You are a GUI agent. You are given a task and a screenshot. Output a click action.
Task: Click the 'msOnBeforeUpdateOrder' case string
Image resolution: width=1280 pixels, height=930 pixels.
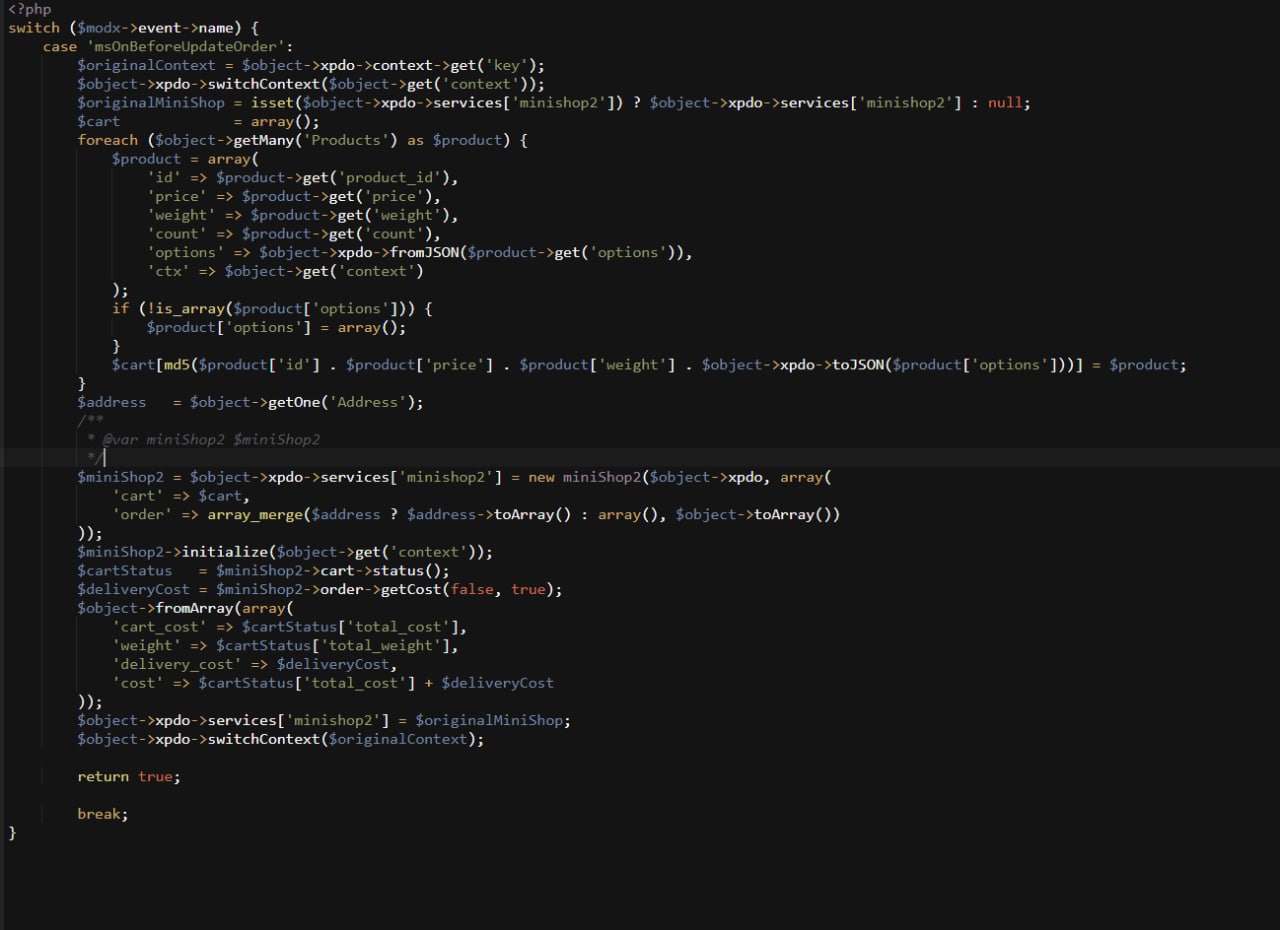190,46
